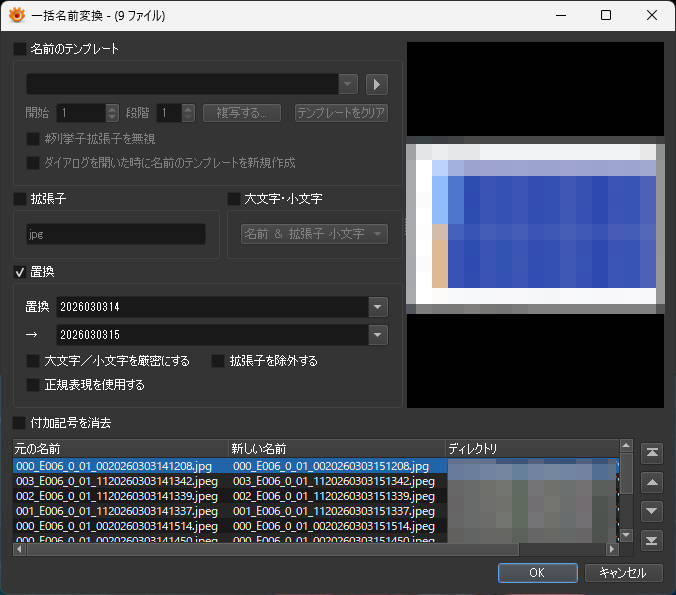This screenshot has width=676, height=595.
Task: Click the move-up arrow icon
Action: tap(652, 482)
